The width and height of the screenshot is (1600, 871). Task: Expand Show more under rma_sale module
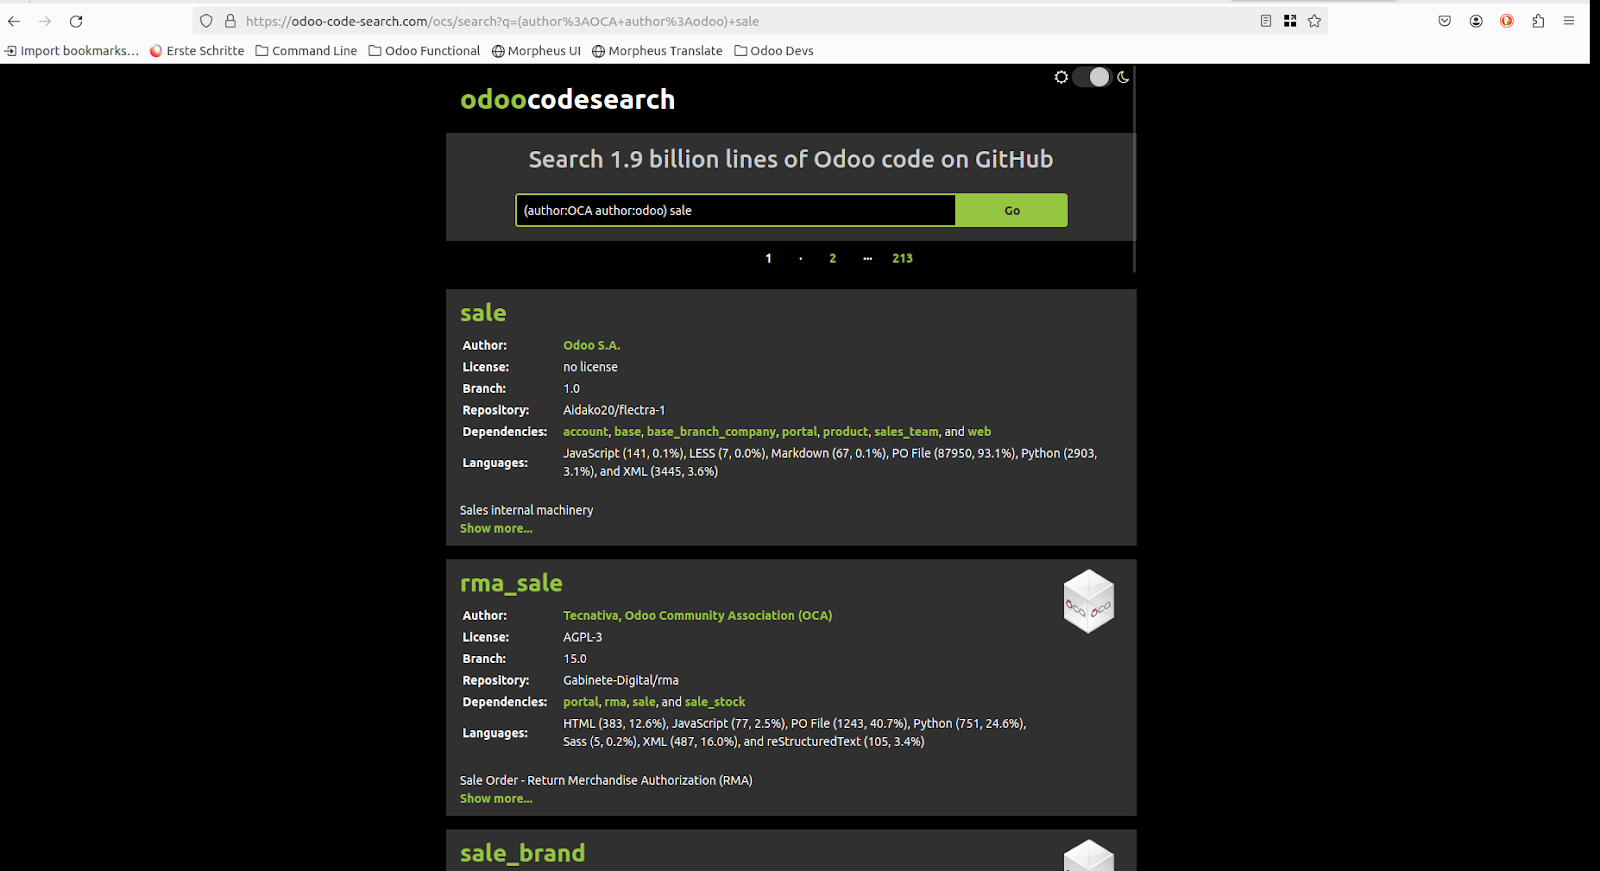point(496,799)
